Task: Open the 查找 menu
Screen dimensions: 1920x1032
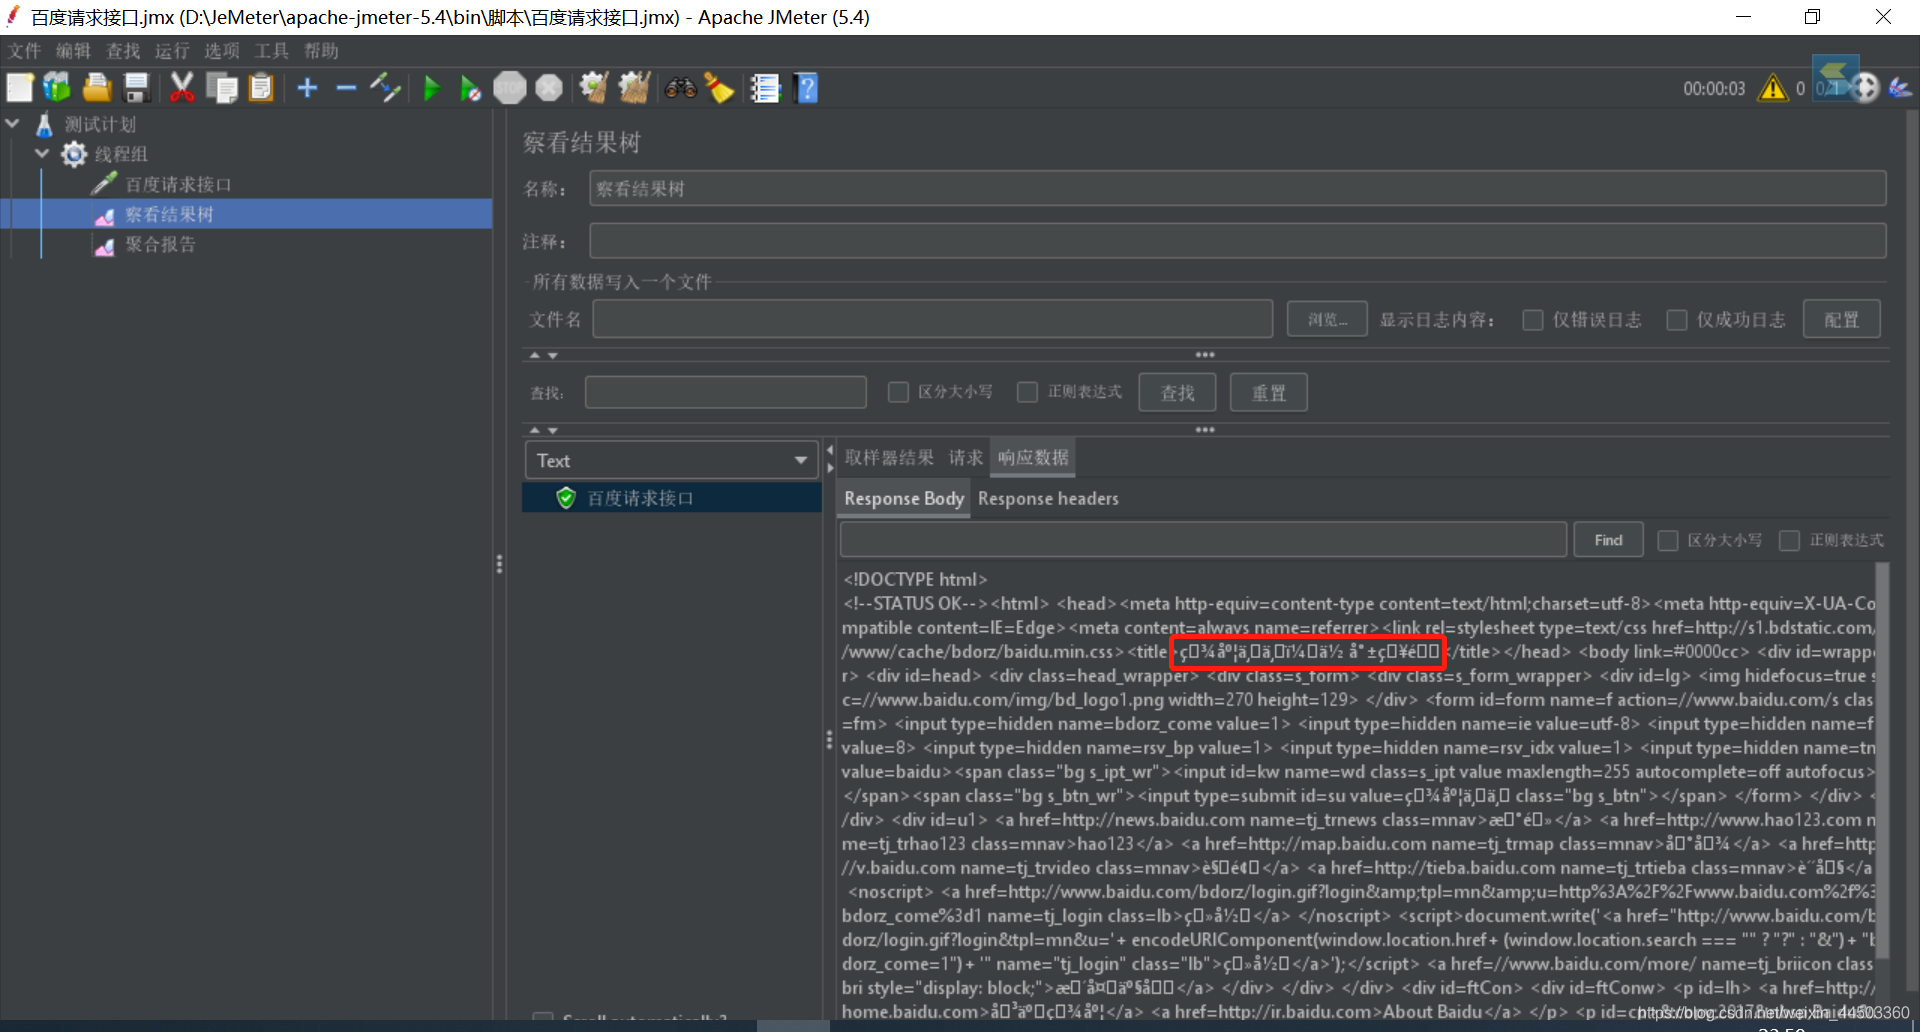Action: 123,51
